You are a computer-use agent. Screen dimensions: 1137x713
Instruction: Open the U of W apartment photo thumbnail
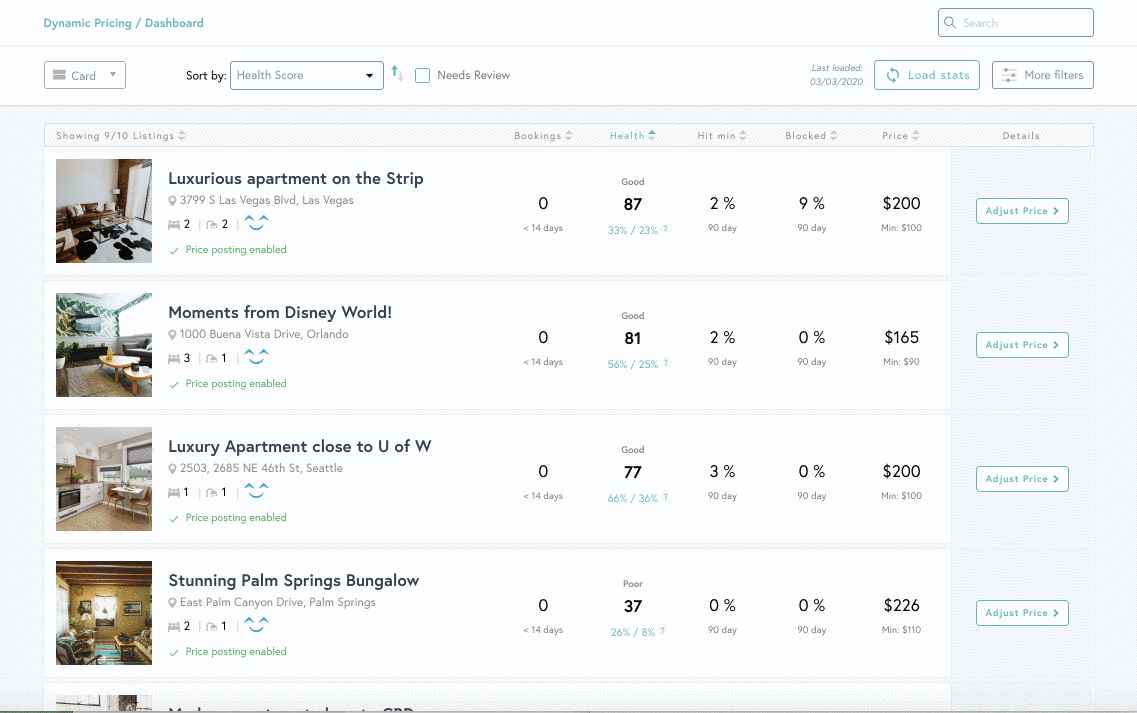click(104, 479)
